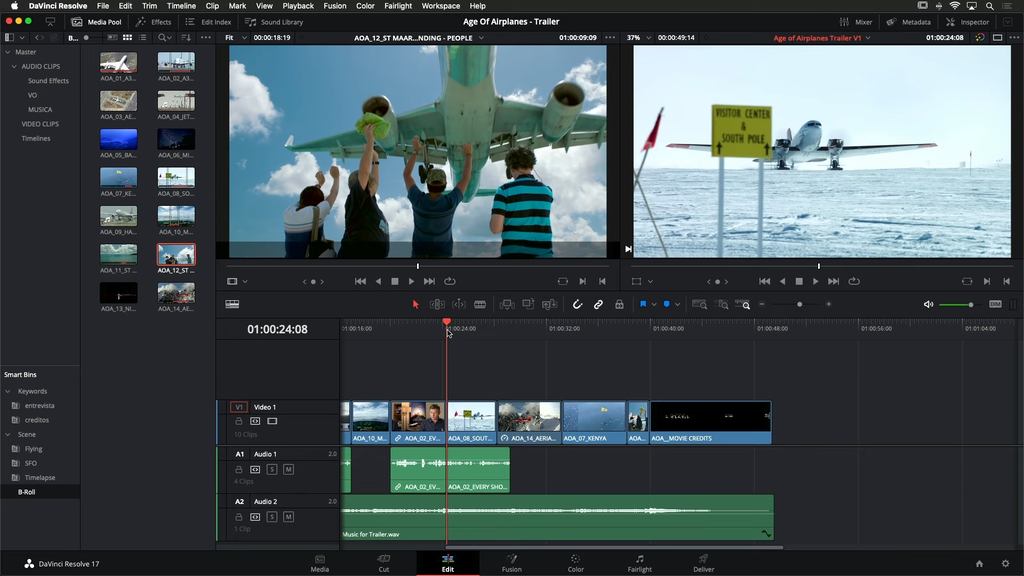This screenshot has height=576, width=1024.
Task: Mute the Audio 1 track
Action: 289,470
